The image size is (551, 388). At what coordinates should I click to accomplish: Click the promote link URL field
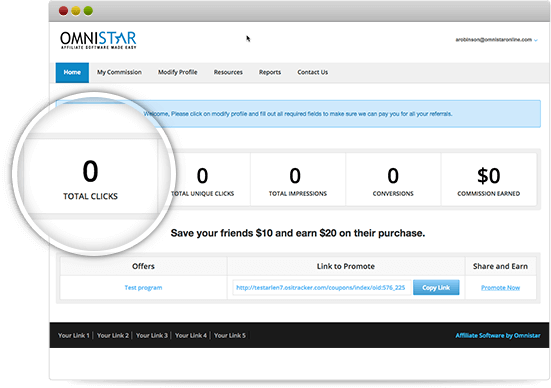point(321,287)
